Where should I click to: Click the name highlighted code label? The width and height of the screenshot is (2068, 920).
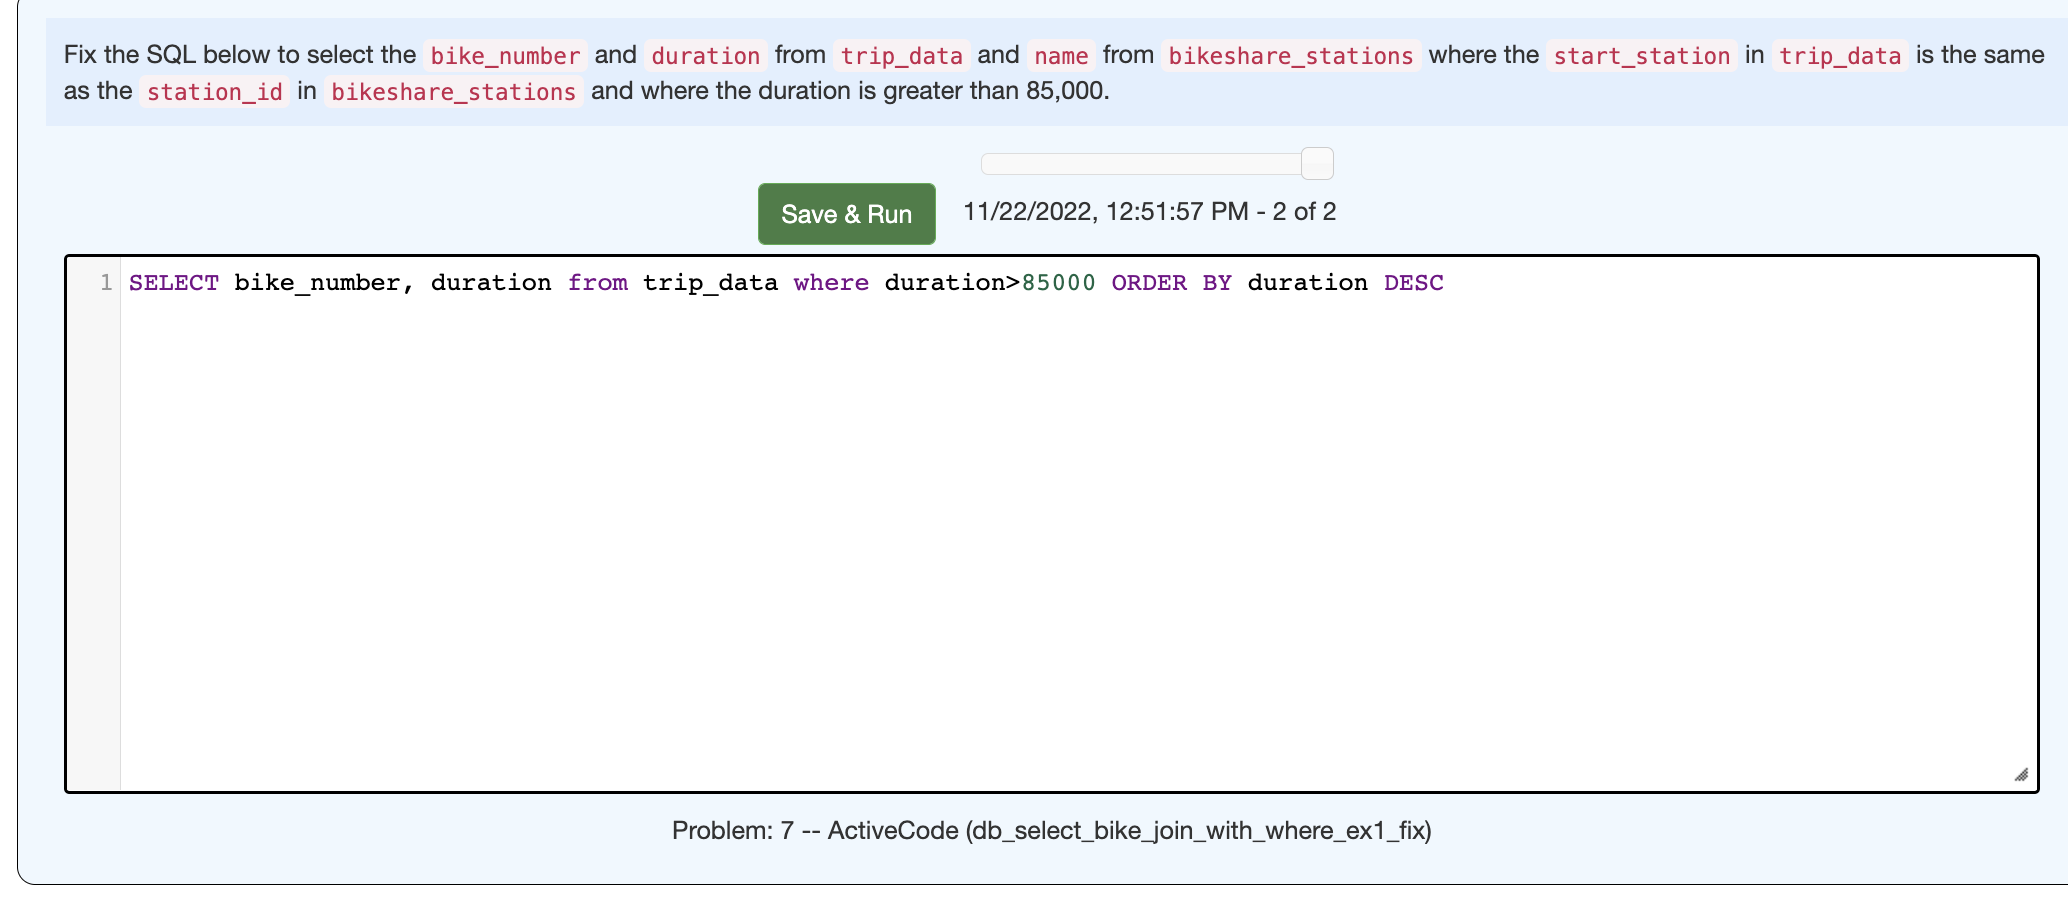pos(1060,56)
